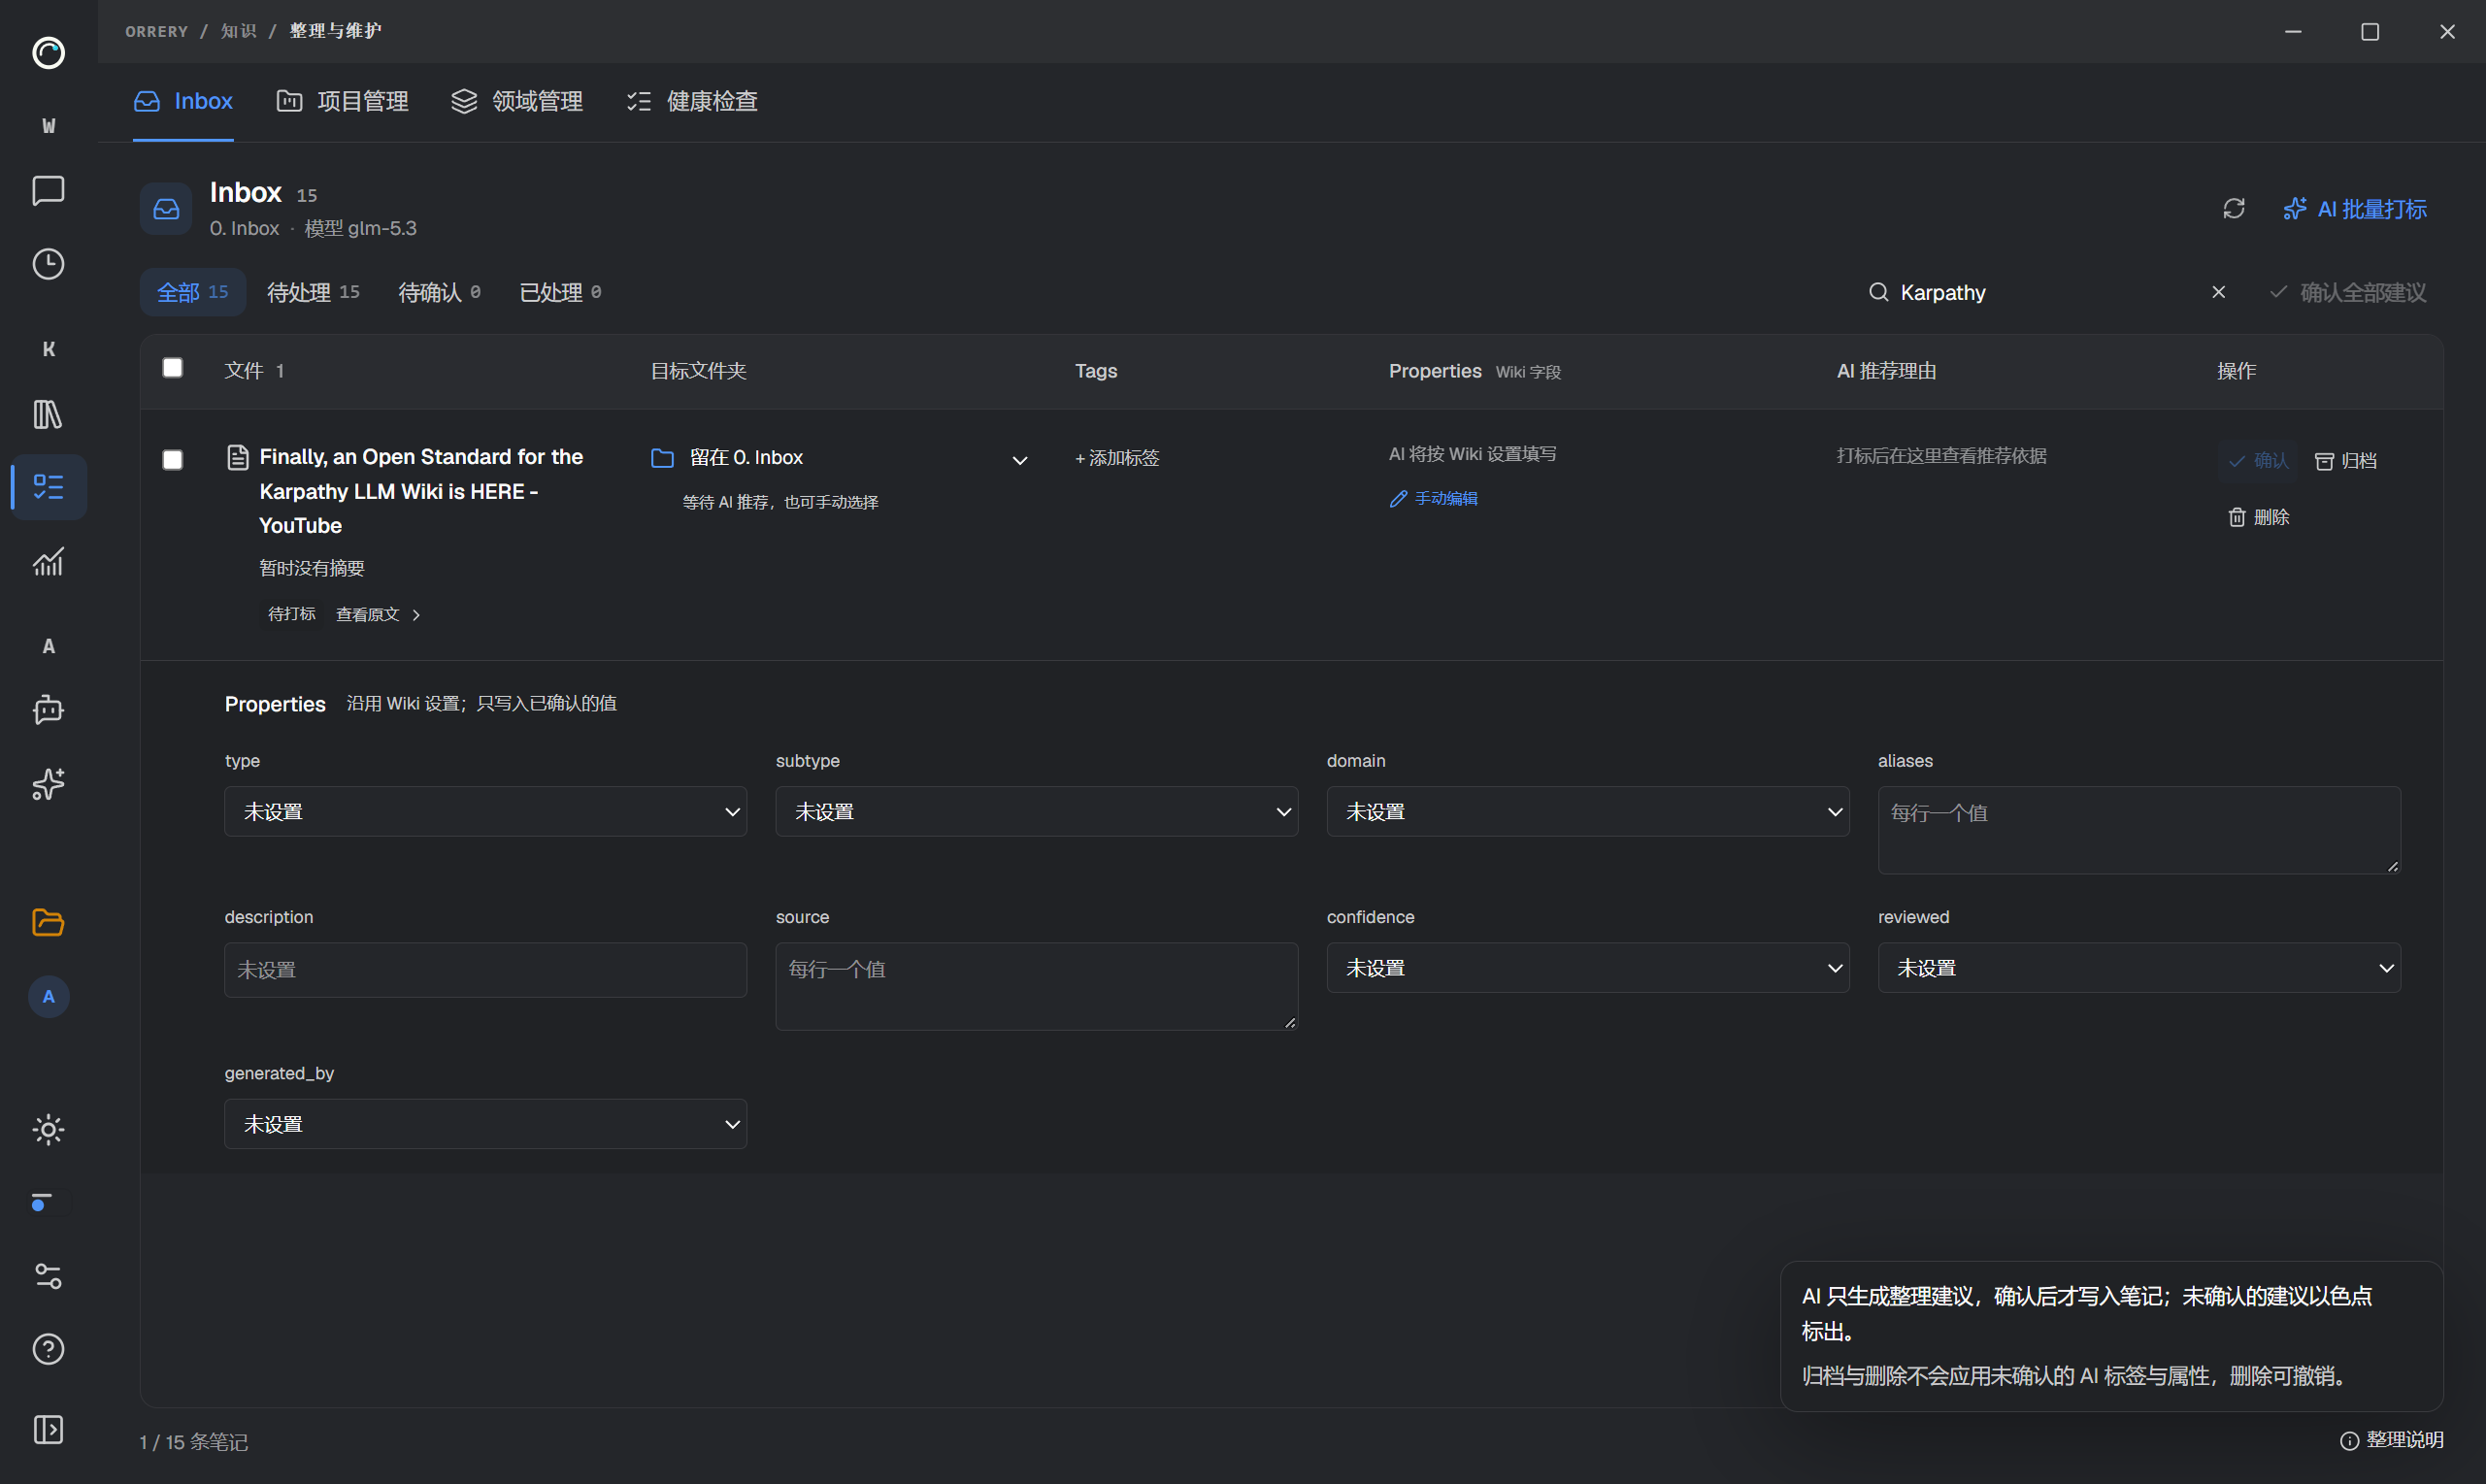Open the help question mark icon
This screenshot has width=2486, height=1484.
click(x=48, y=1349)
